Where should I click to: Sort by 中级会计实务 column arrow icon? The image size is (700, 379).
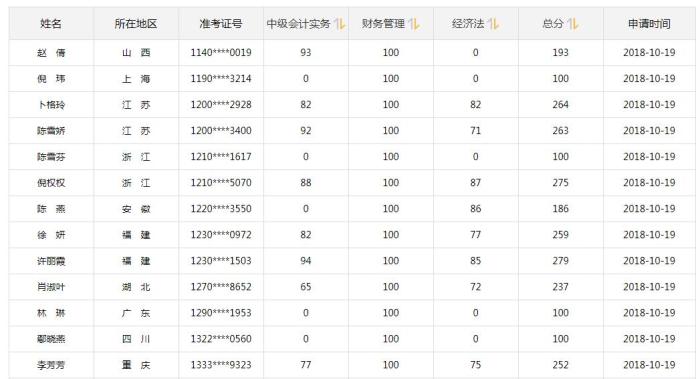coord(340,24)
